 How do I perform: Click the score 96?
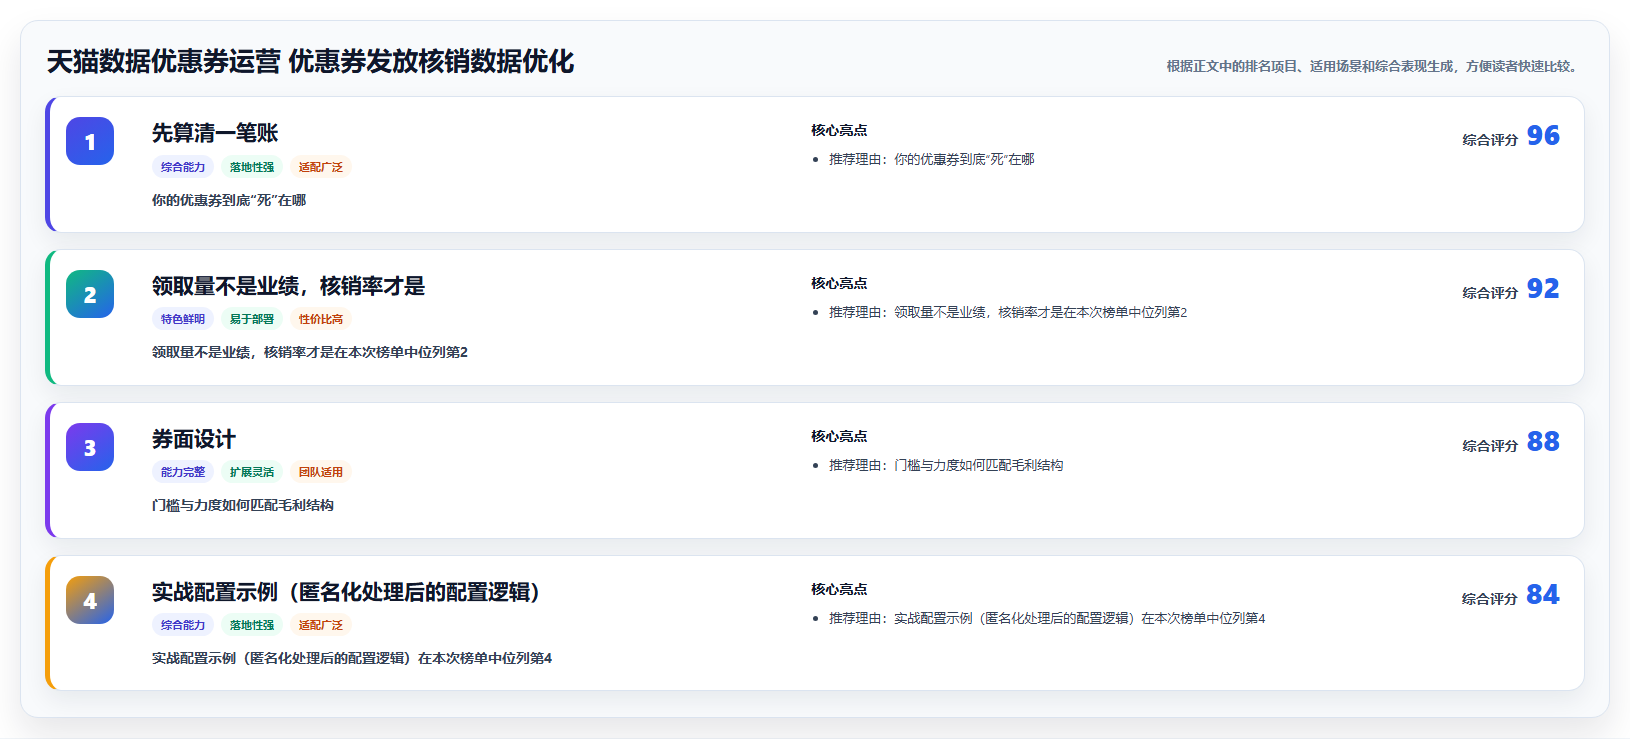click(1543, 136)
